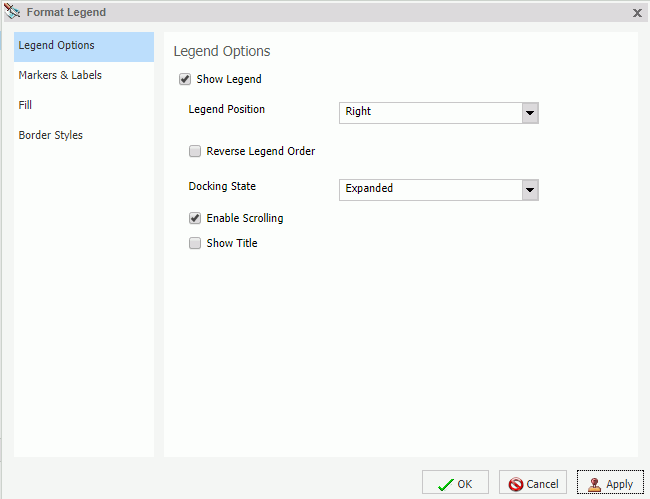This screenshot has height=499, width=650.
Task: Expand the Legend Position dropdown arrow
Action: [530, 113]
